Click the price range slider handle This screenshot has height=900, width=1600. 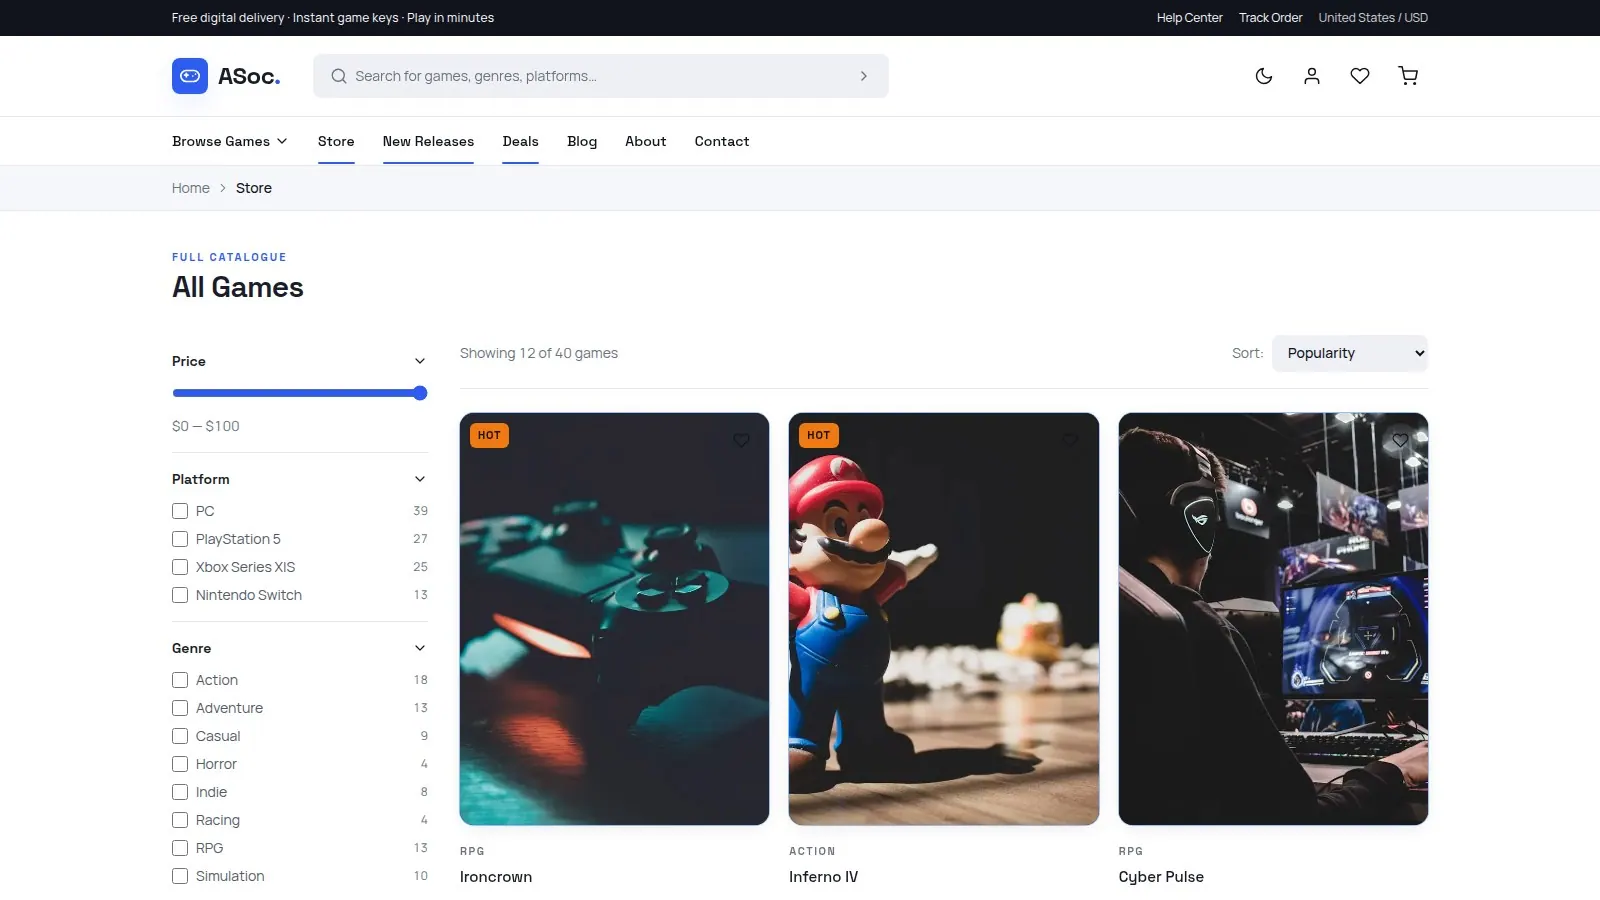[x=420, y=393]
